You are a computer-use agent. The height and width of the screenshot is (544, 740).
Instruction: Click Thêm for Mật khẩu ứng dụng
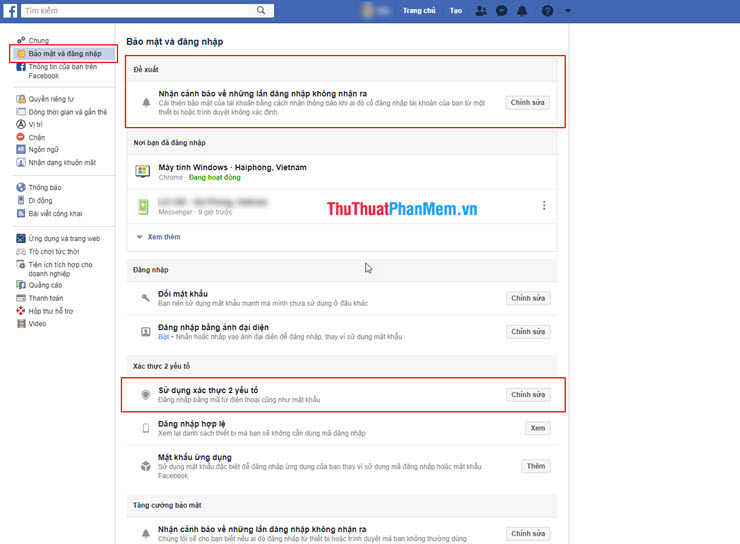(x=536, y=466)
